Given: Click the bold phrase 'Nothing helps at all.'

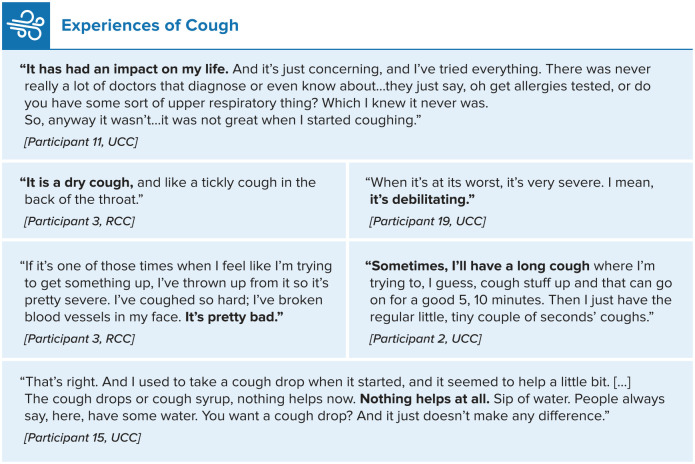Looking at the screenshot, I should (425, 399).
